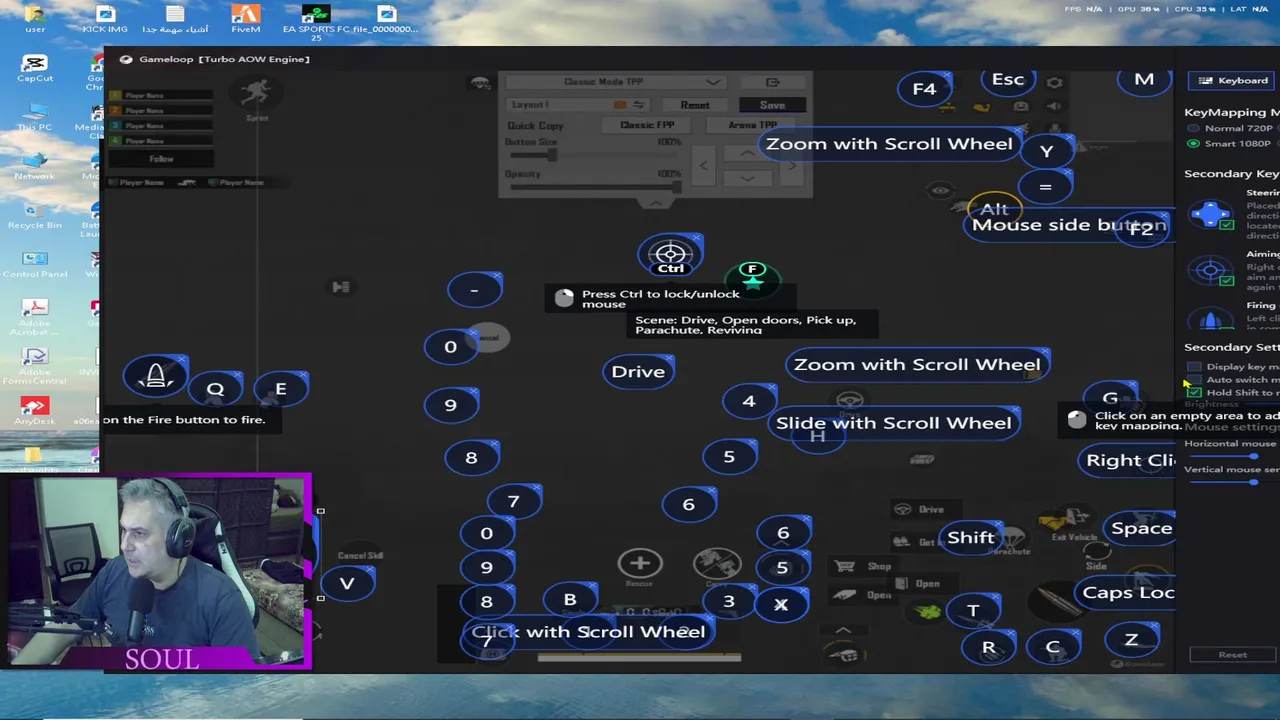
Task: Click the up arrow in layout panel
Action: [747, 154]
